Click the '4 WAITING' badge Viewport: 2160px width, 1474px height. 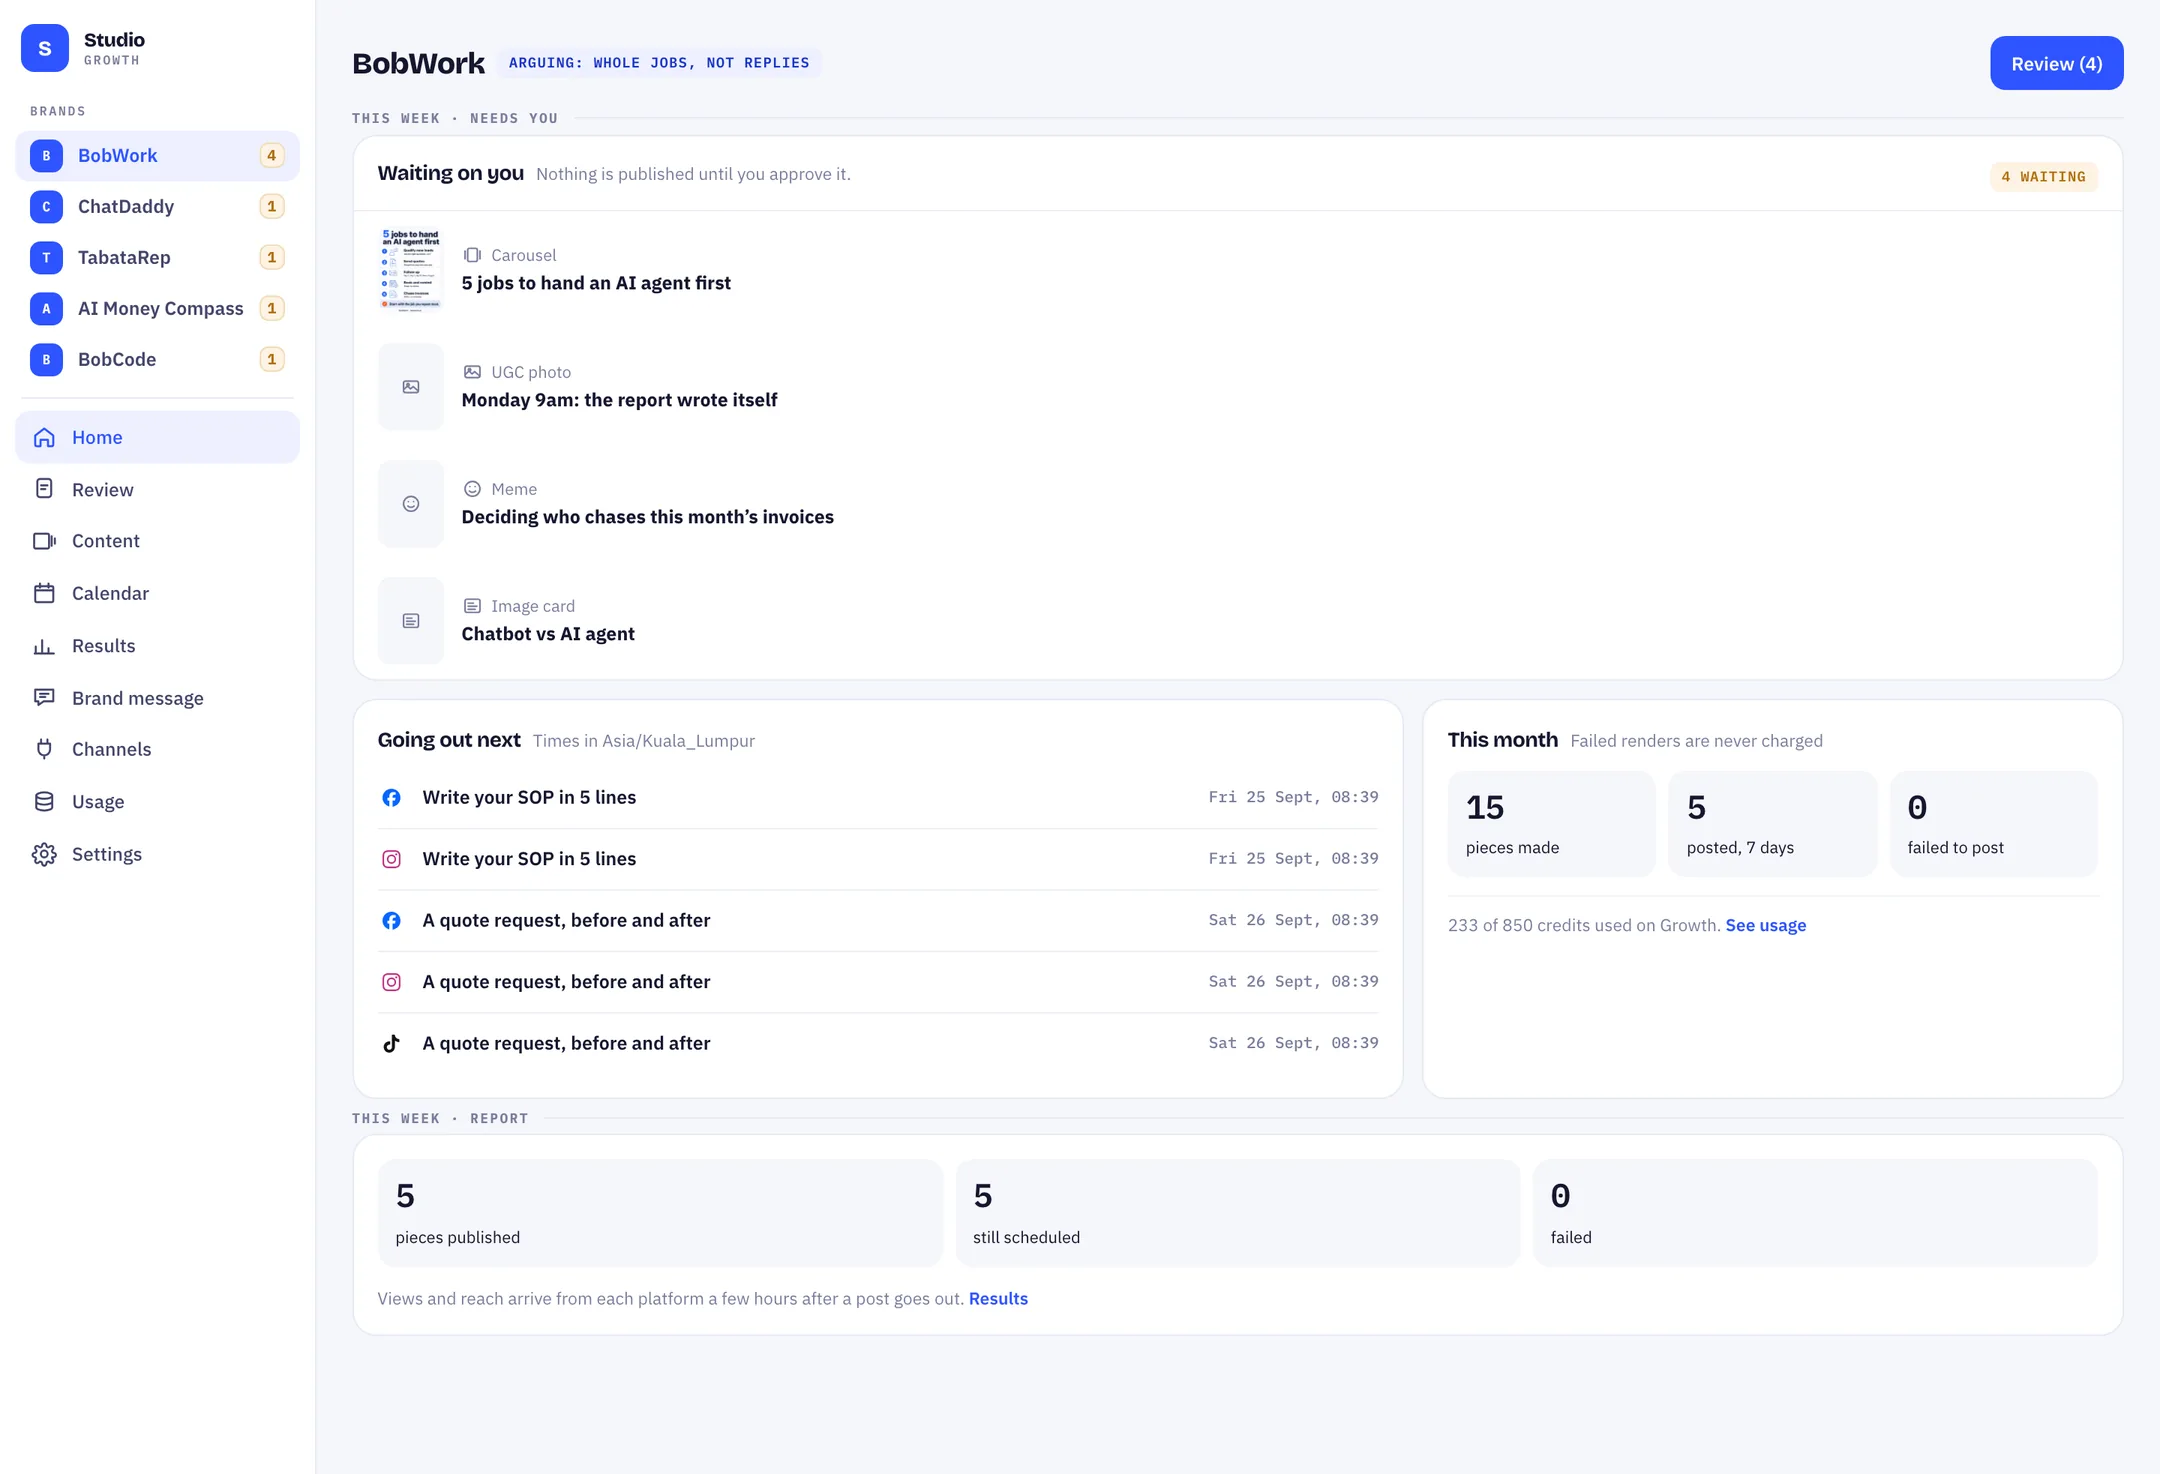(x=2044, y=177)
